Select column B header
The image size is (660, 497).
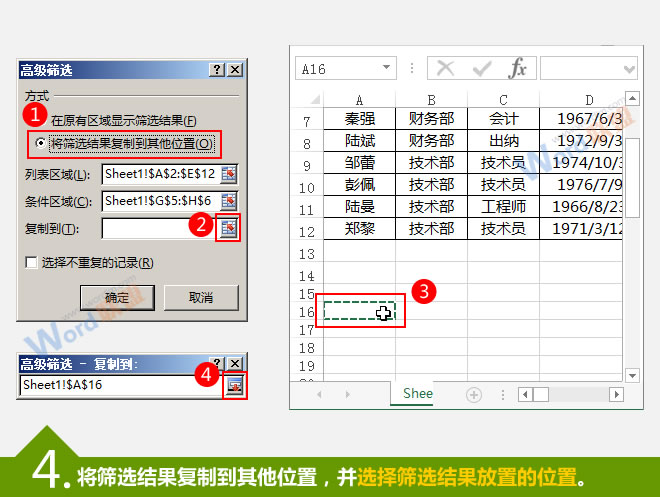[431, 100]
